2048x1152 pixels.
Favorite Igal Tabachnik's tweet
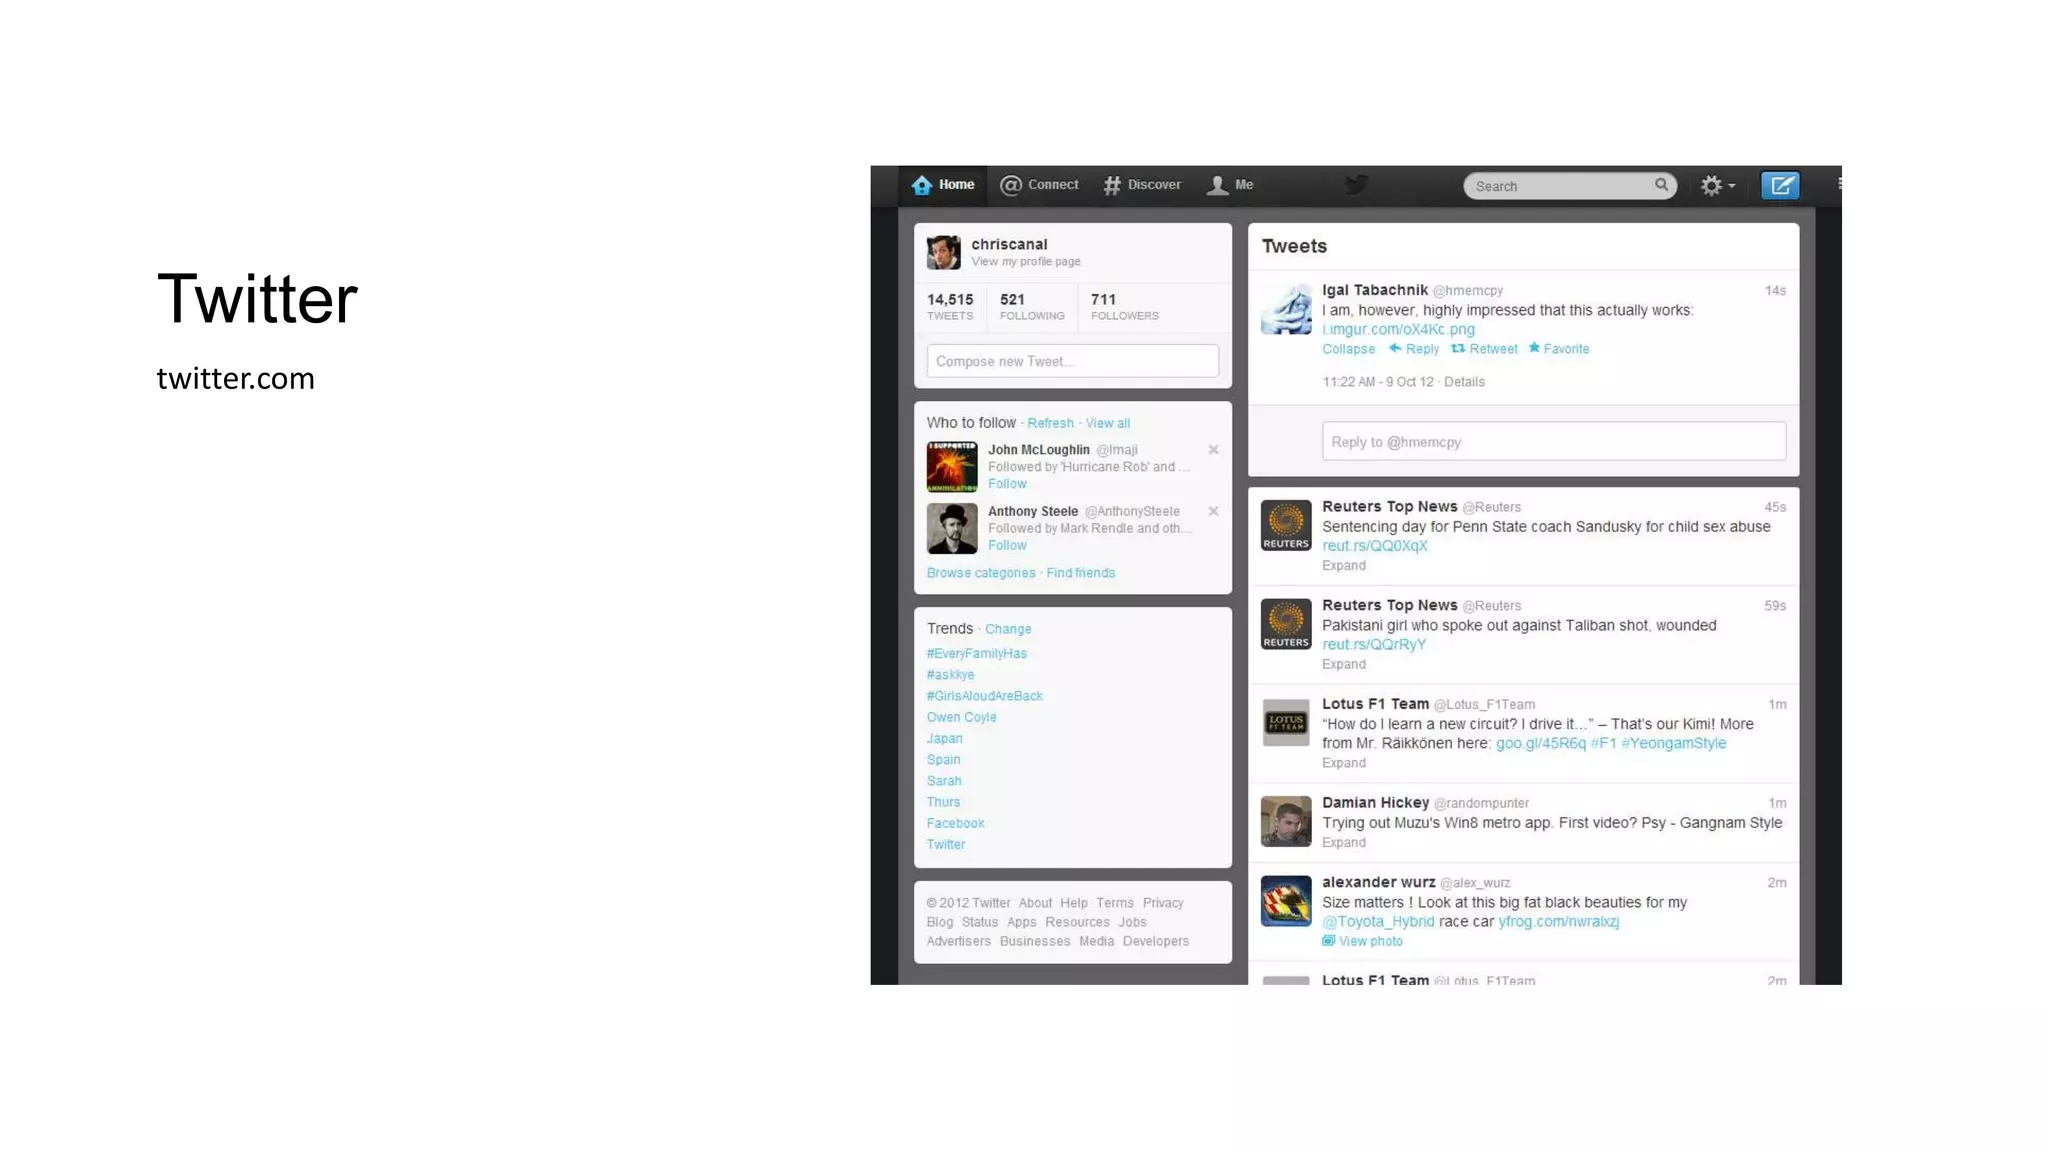pyautogui.click(x=1559, y=349)
